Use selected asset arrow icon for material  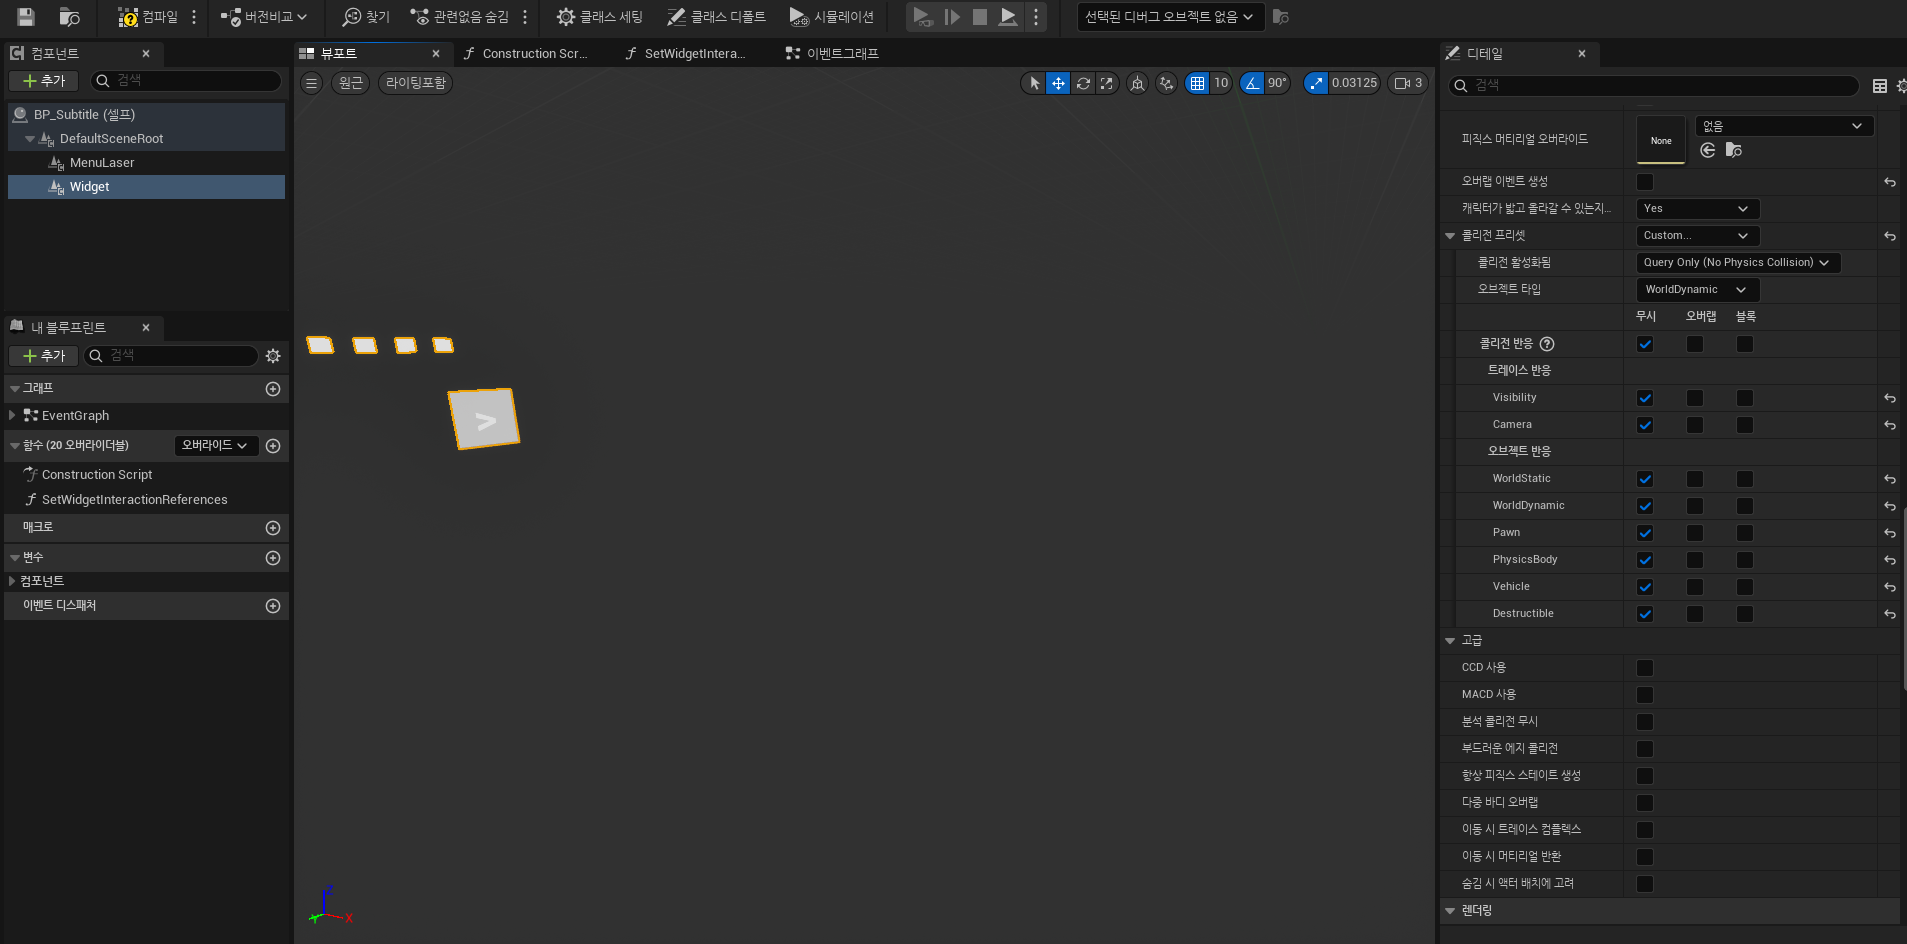(x=1708, y=150)
